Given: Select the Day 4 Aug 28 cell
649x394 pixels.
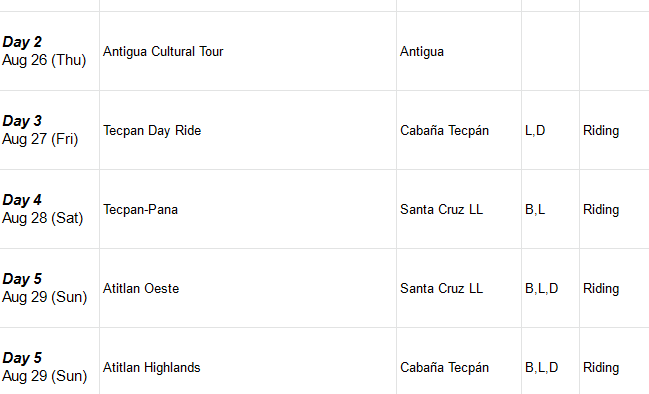Looking at the screenshot, I should pos(49,209).
